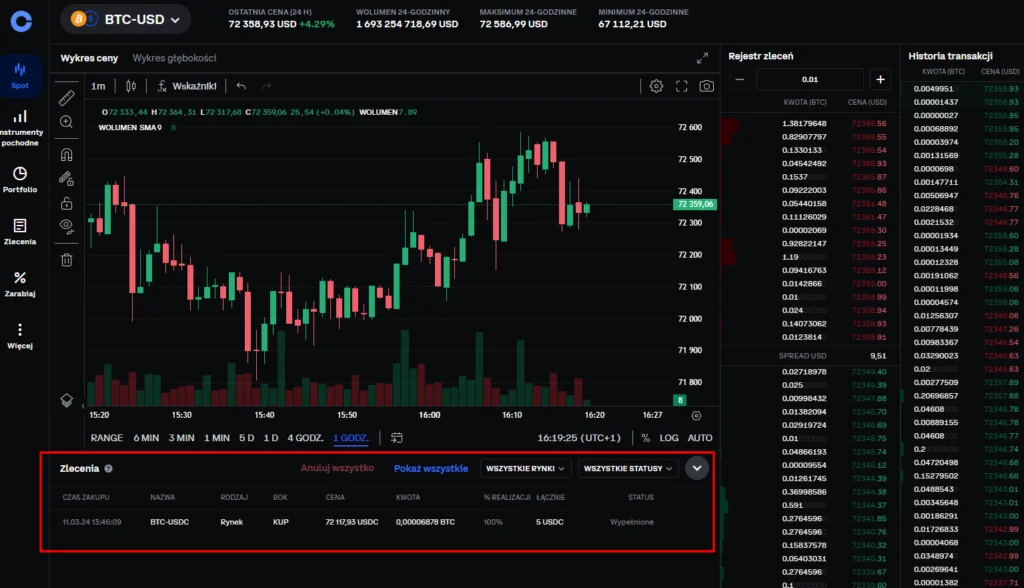Select the ruler measure tool
This screenshot has height=588, width=1024.
67,98
